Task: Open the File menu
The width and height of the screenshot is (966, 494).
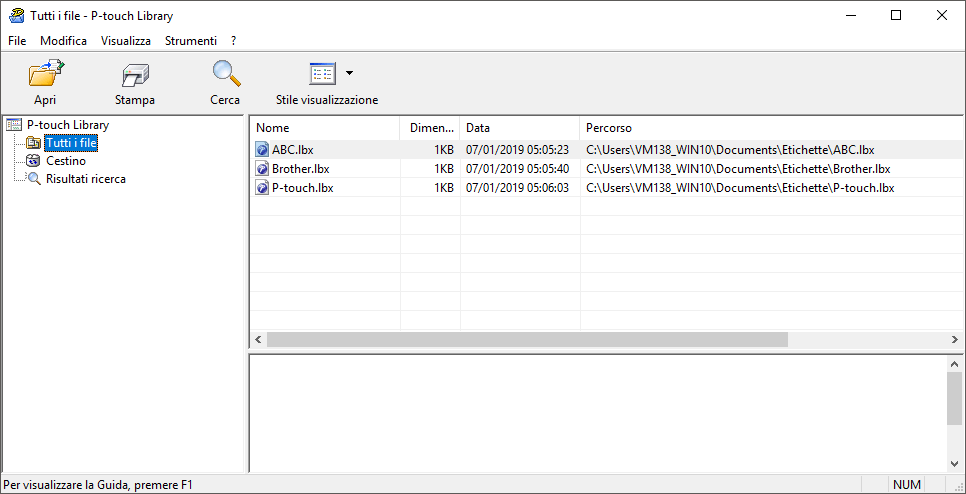Action: point(17,41)
